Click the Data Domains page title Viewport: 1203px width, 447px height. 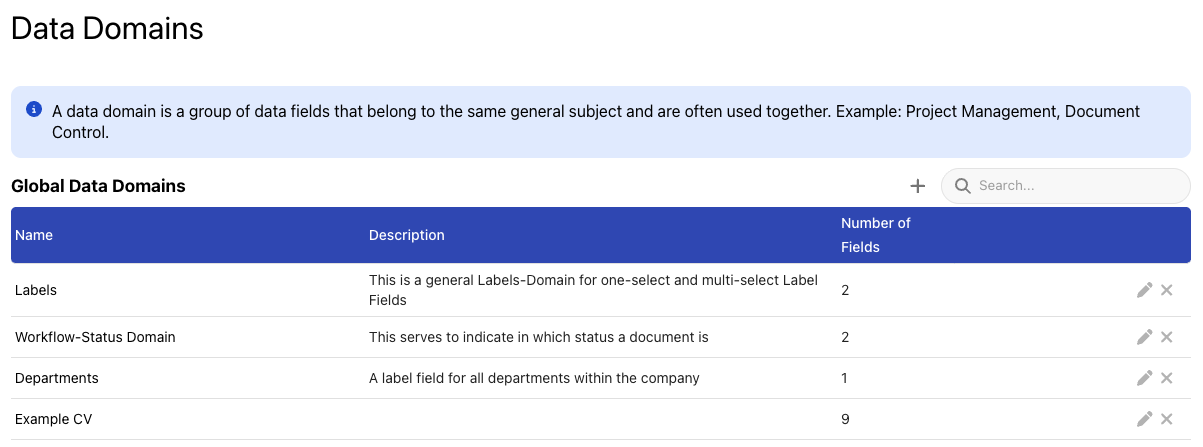point(107,28)
